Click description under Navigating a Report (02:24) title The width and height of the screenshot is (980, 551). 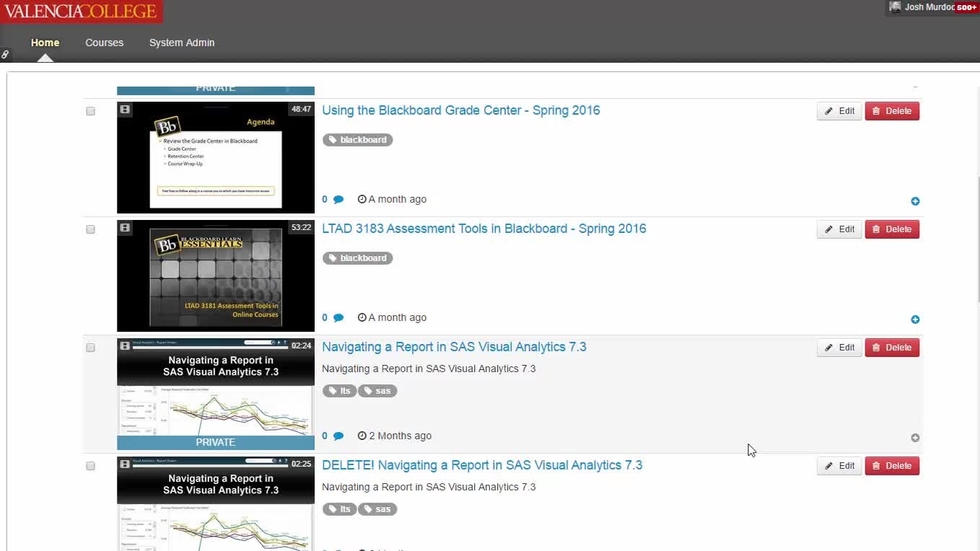coord(429,369)
